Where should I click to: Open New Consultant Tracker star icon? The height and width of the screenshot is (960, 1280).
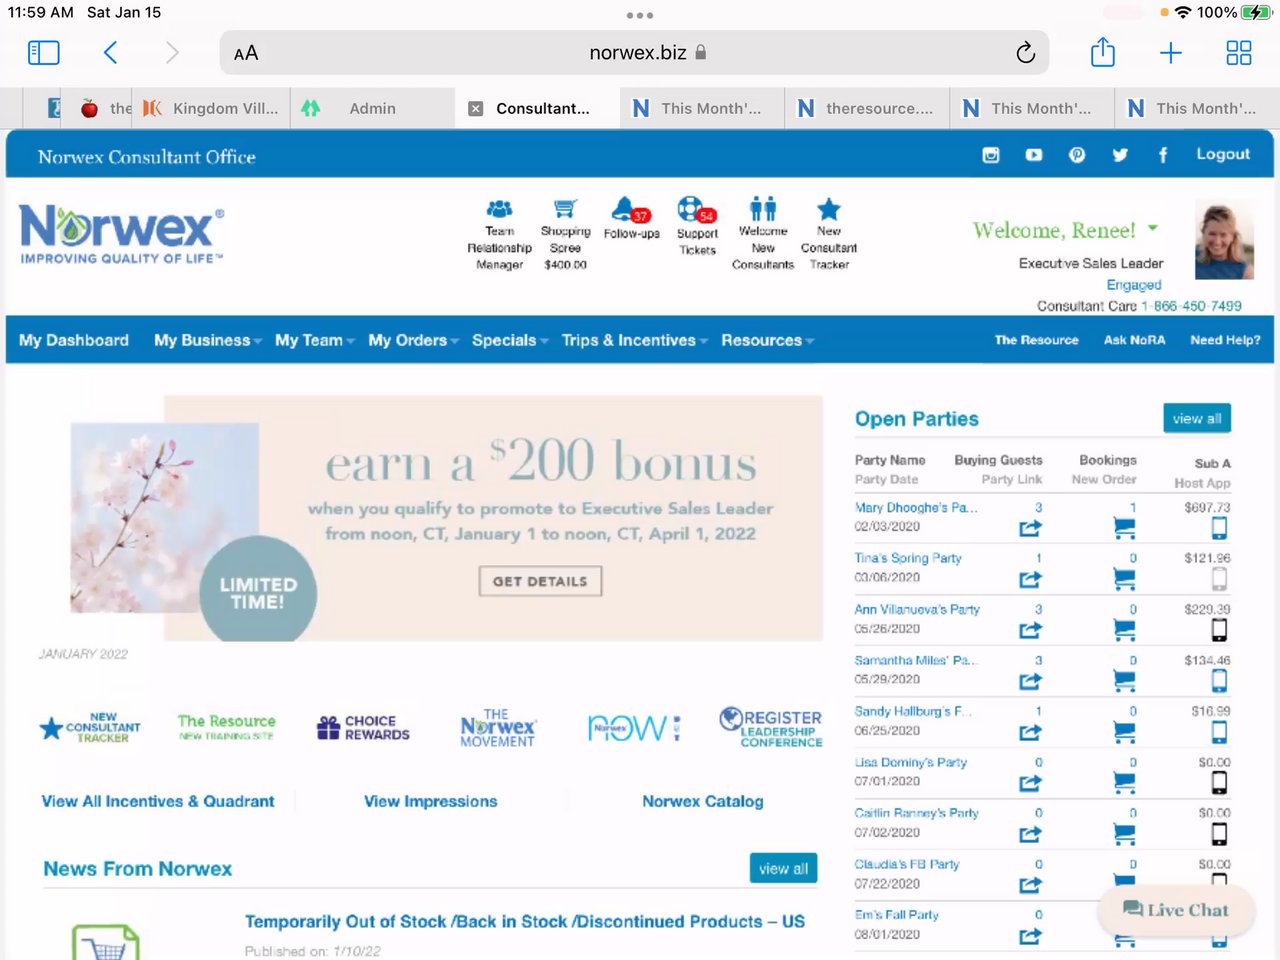(x=828, y=209)
